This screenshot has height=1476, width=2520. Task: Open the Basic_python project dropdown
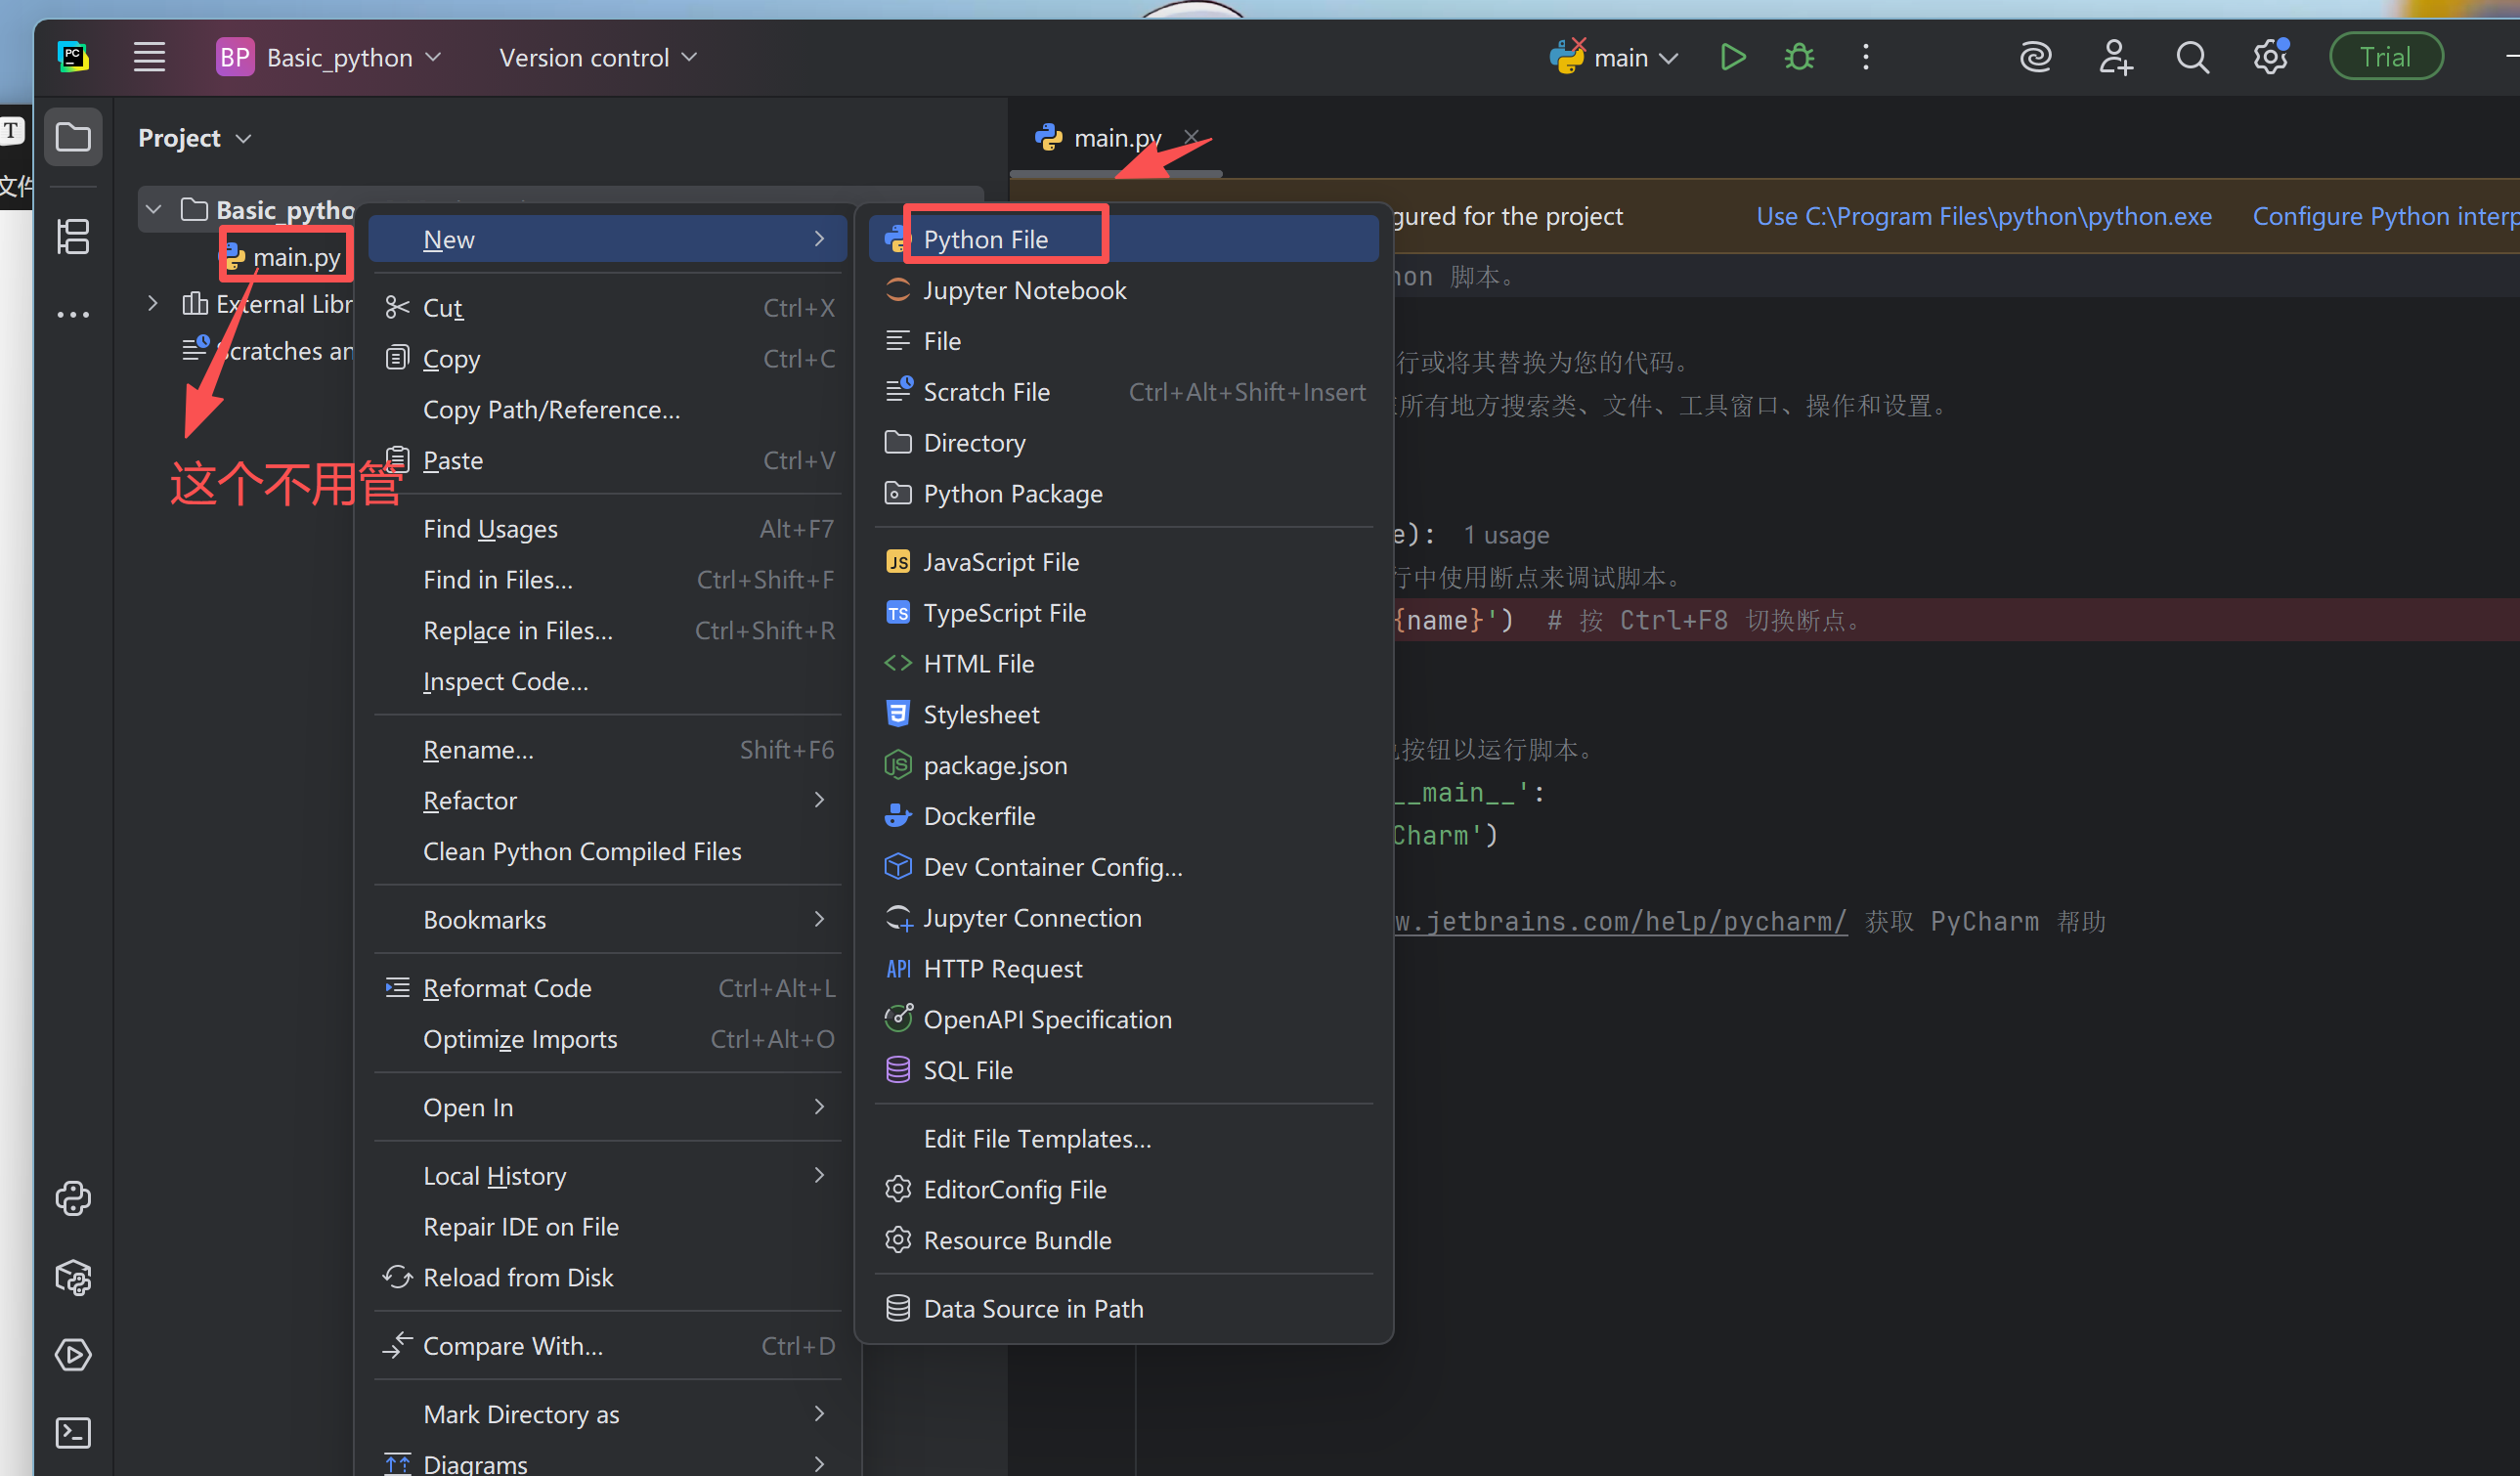pyautogui.click(x=330, y=57)
